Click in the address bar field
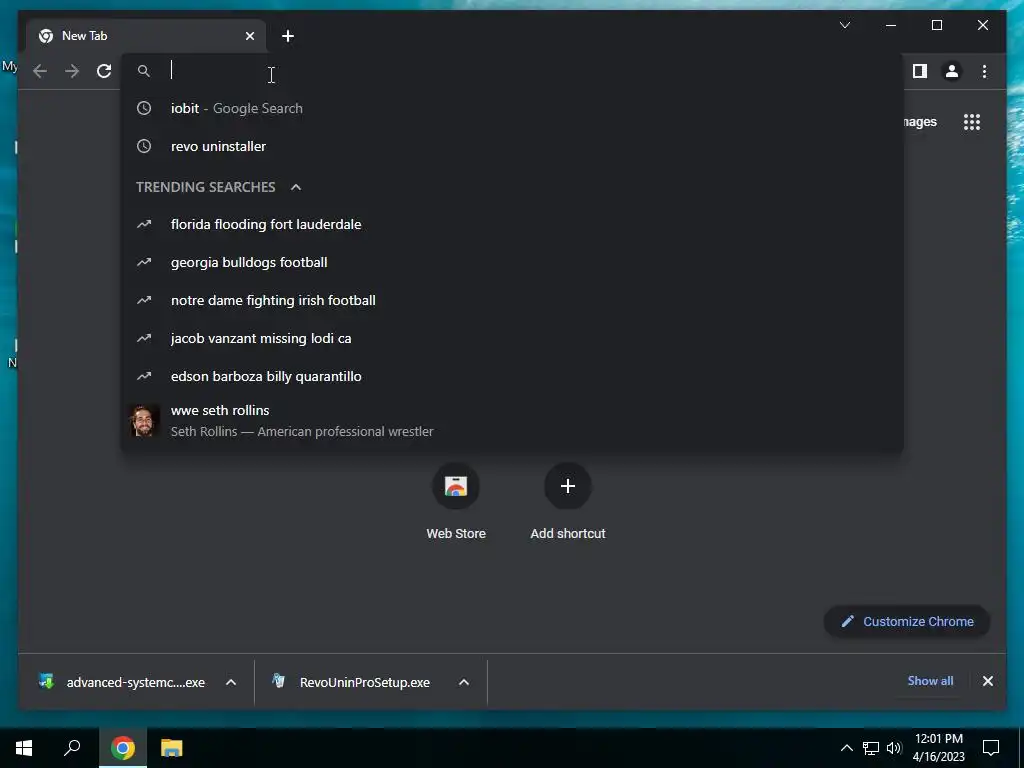This screenshot has height=768, width=1024. 512,71
